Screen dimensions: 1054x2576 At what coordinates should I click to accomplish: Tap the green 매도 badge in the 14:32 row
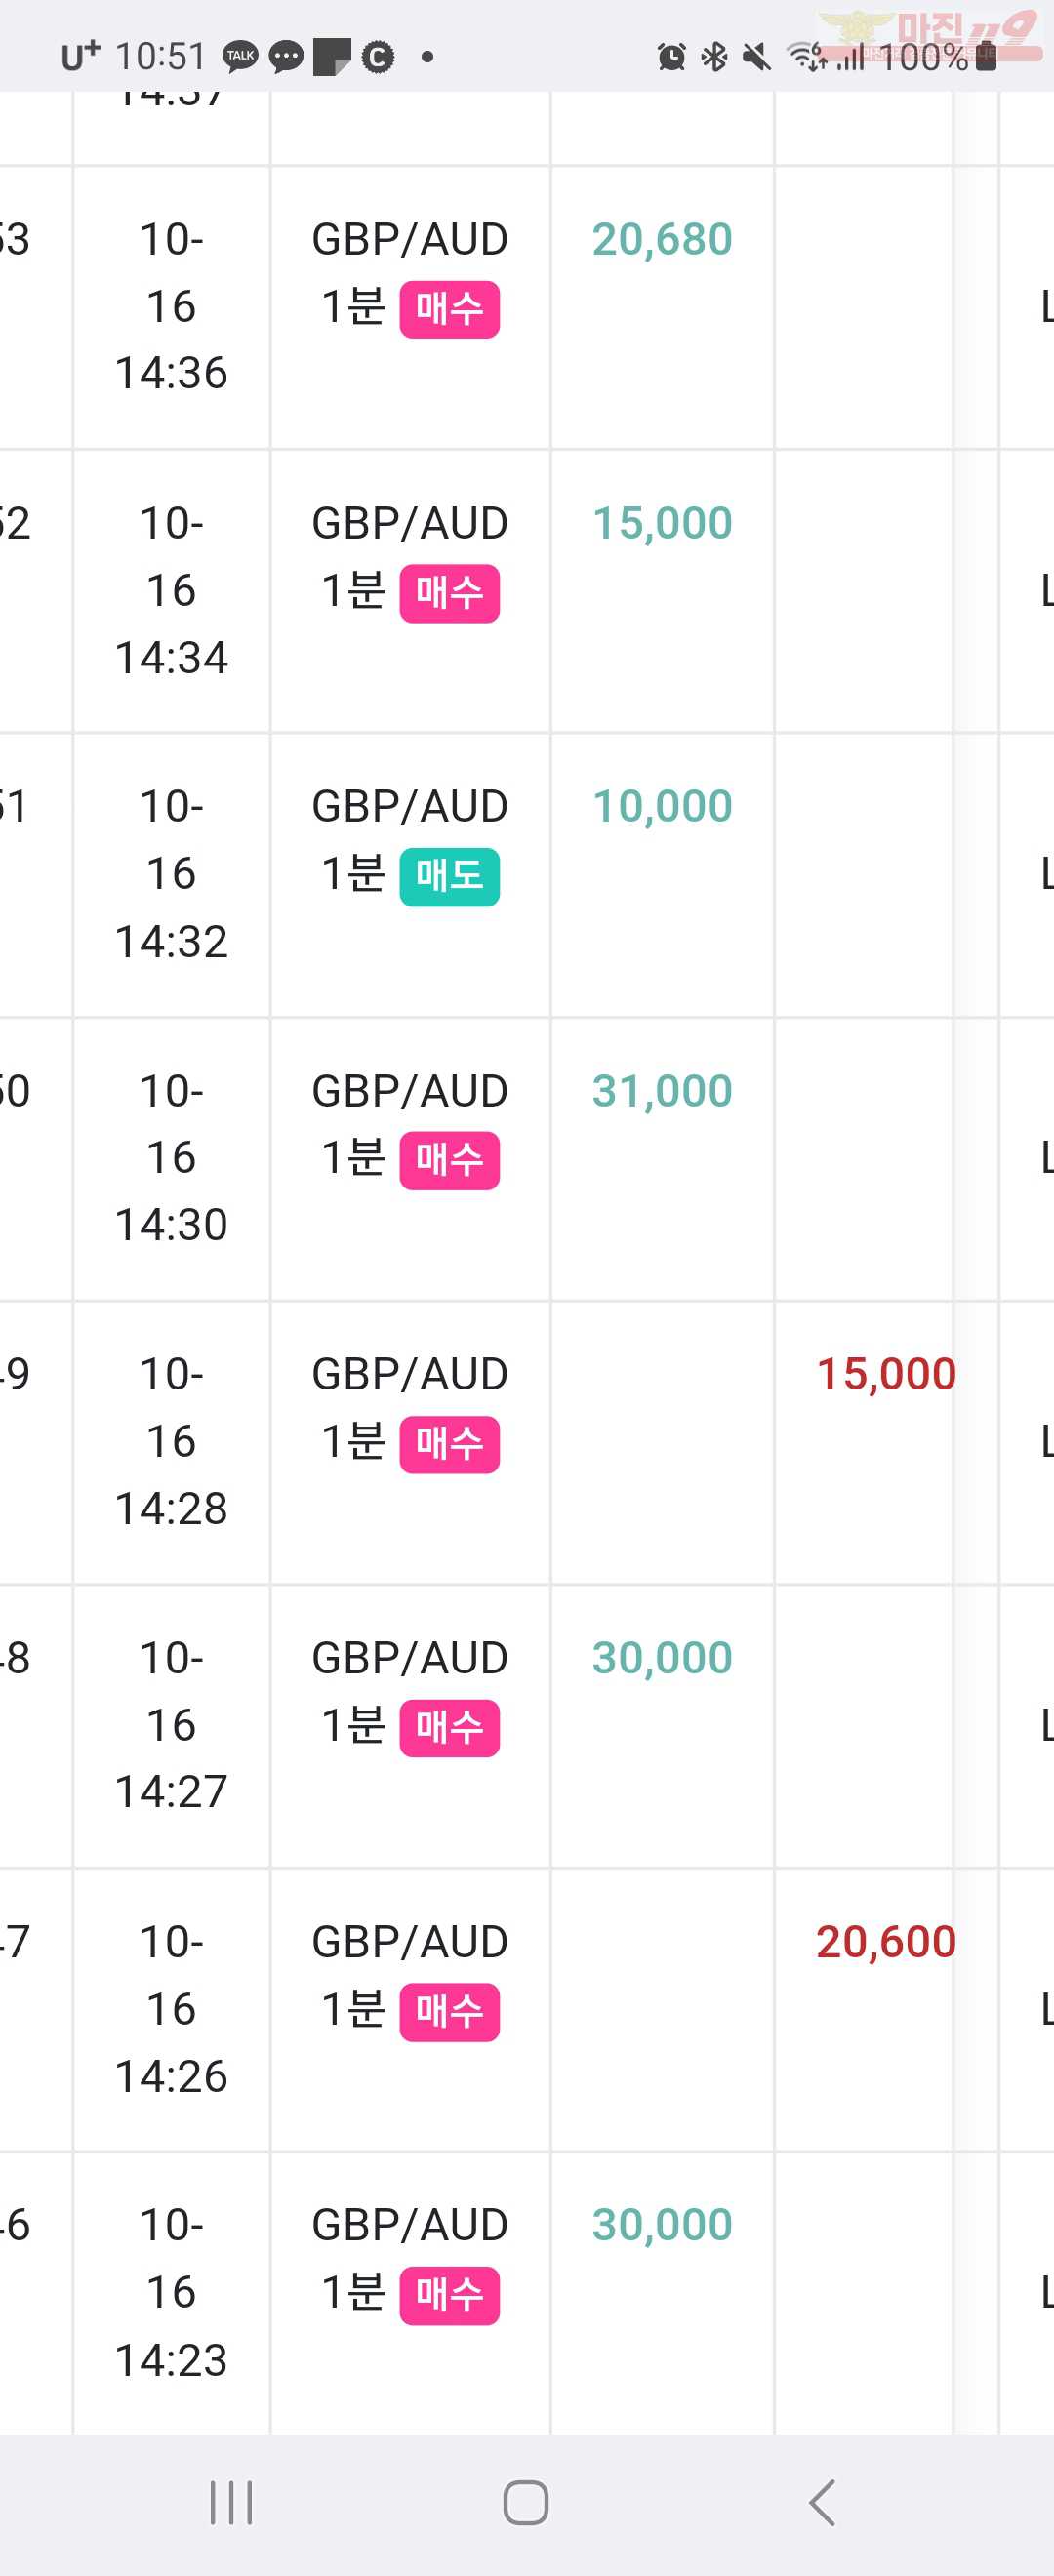(450, 877)
